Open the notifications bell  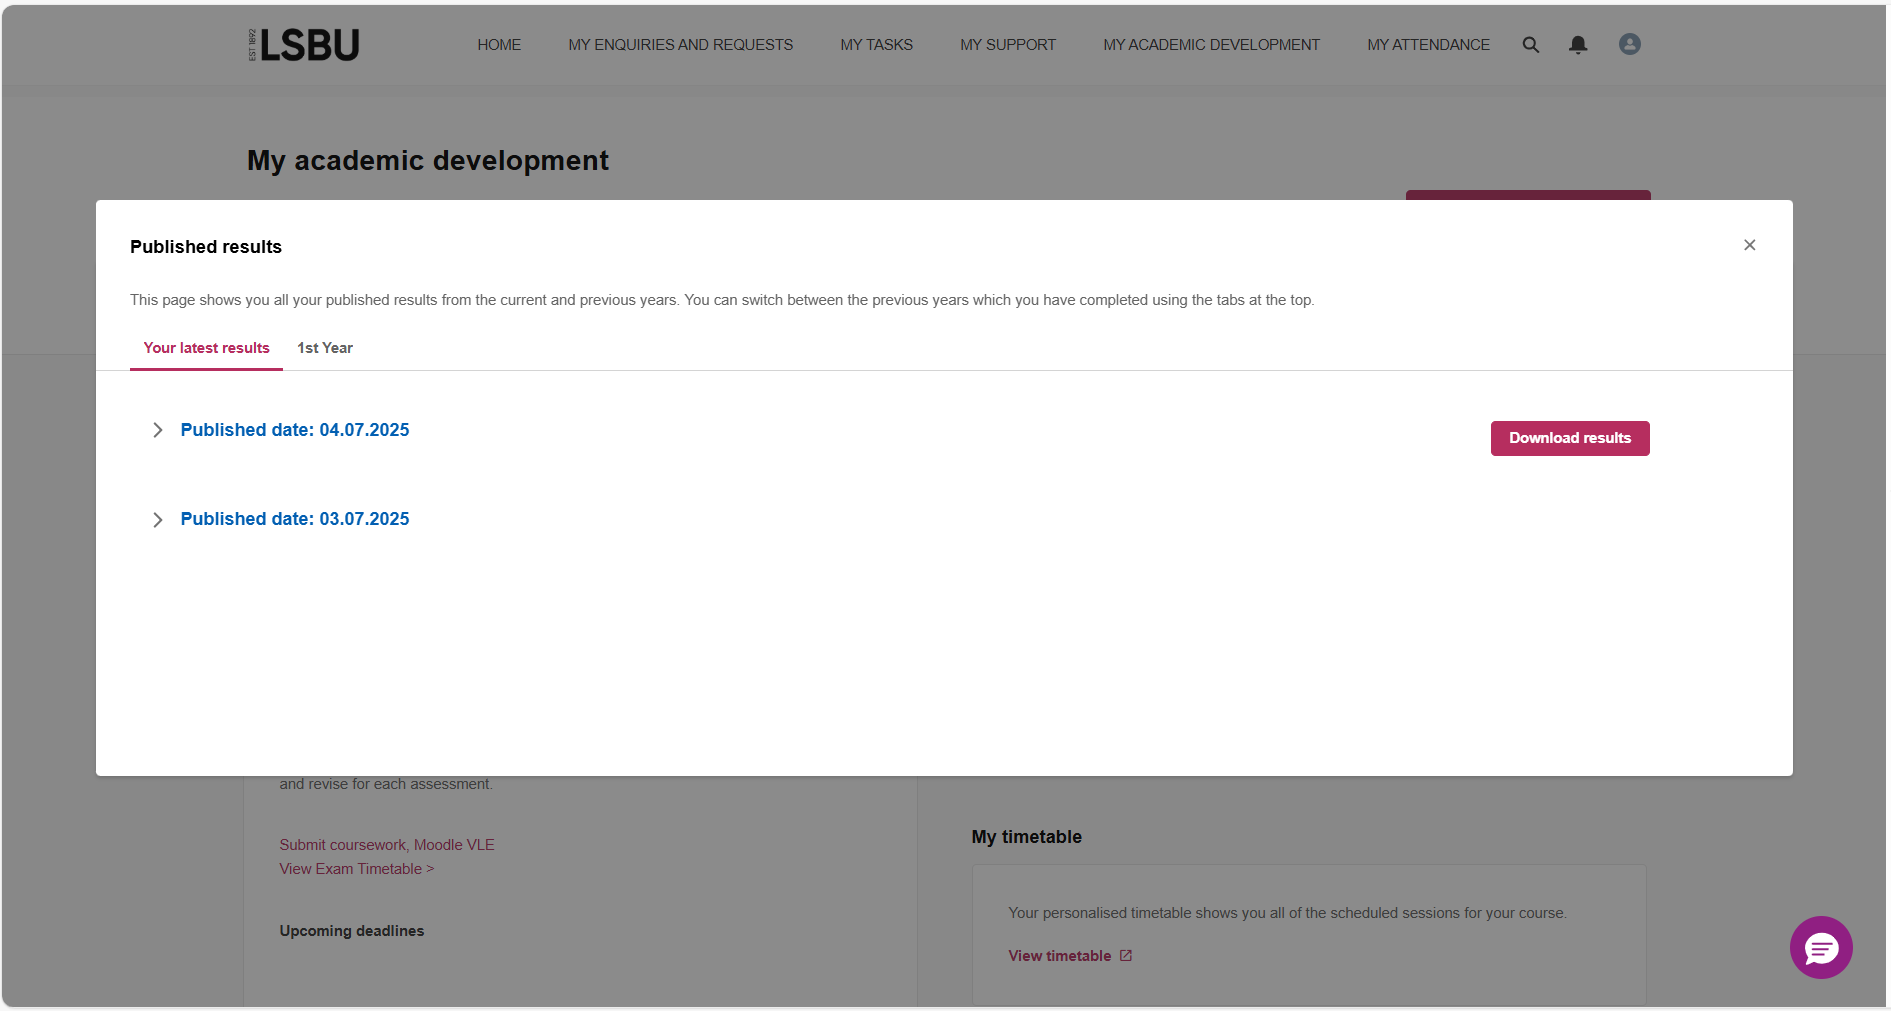click(1578, 45)
